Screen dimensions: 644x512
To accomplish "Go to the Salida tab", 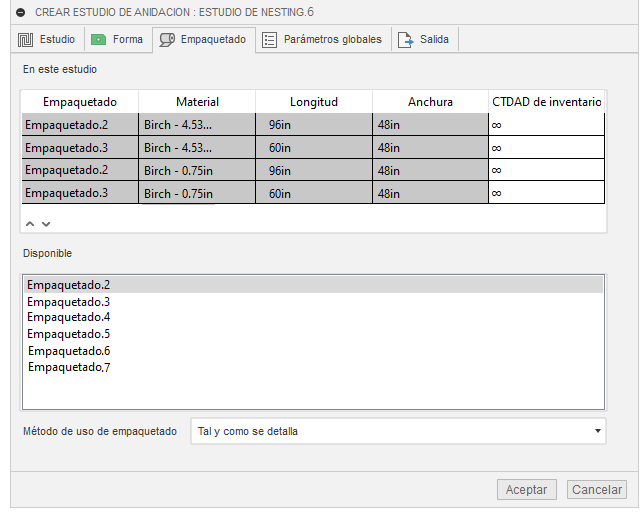I will coord(425,39).
